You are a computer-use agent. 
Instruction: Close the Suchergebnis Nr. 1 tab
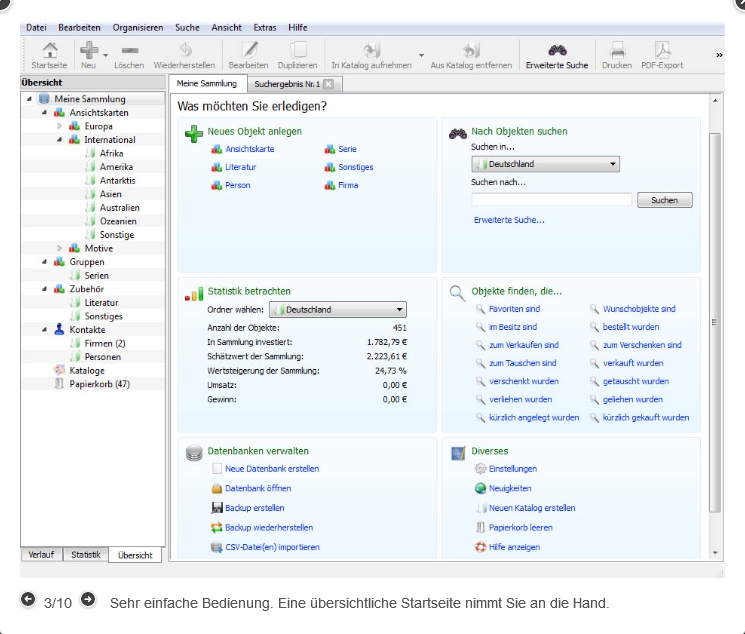[x=327, y=84]
